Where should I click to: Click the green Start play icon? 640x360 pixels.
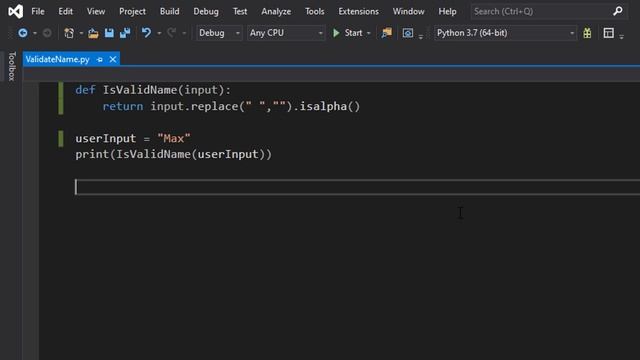336,33
